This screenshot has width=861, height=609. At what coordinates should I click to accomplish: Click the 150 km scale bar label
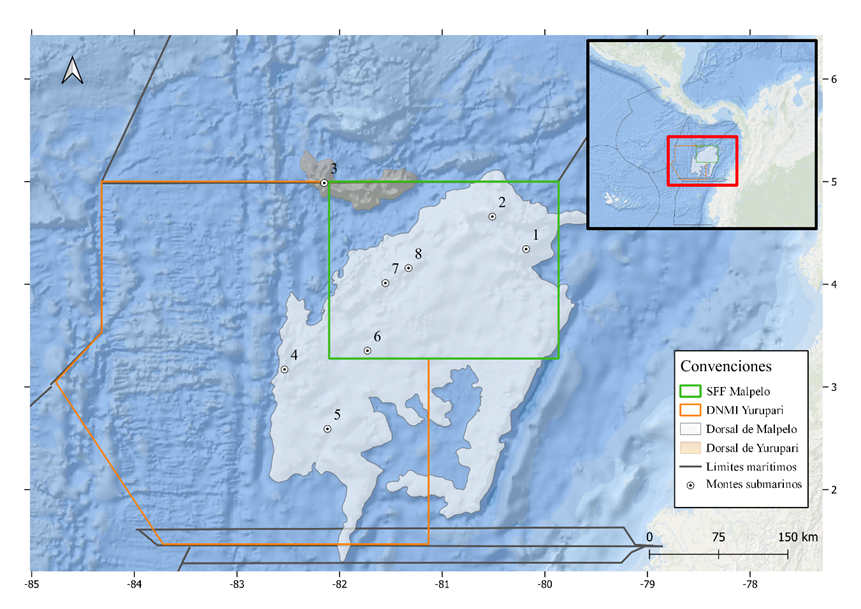click(797, 537)
